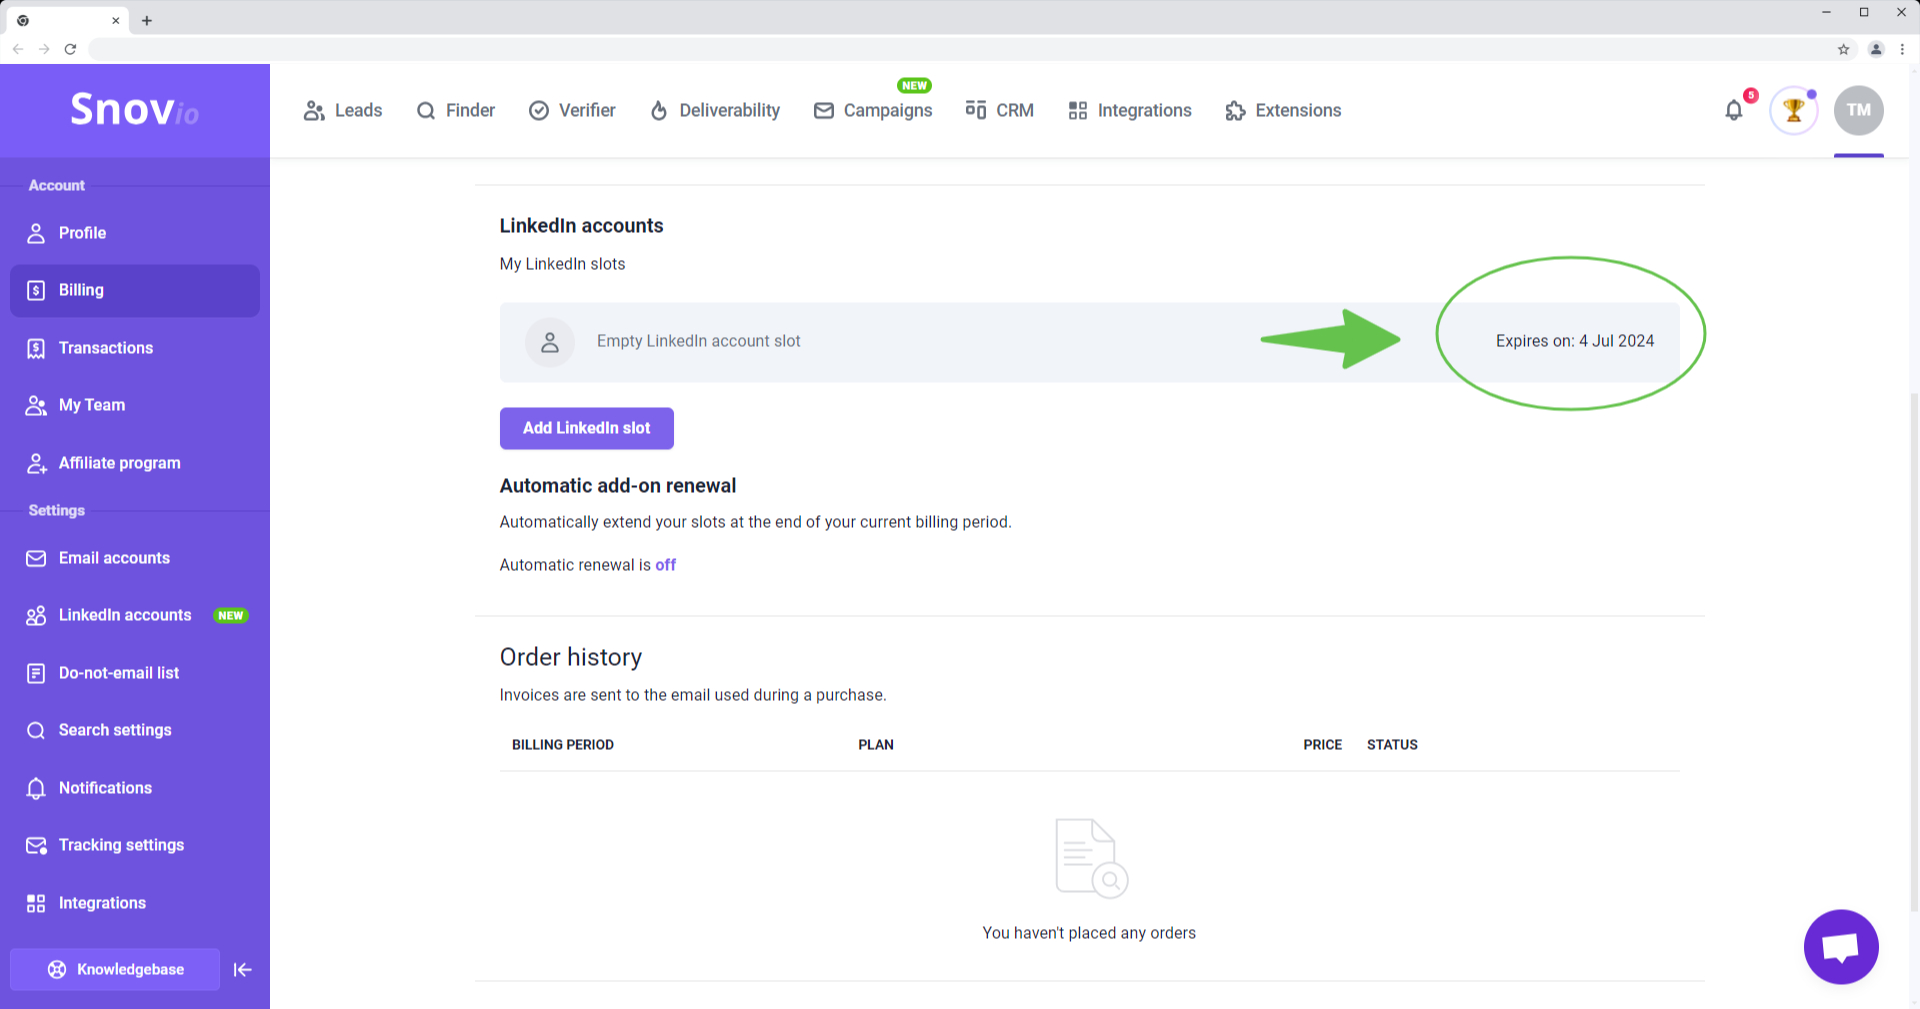Image resolution: width=1920 pixels, height=1009 pixels.
Task: Go to Profile in sidebar
Action: (x=135, y=233)
